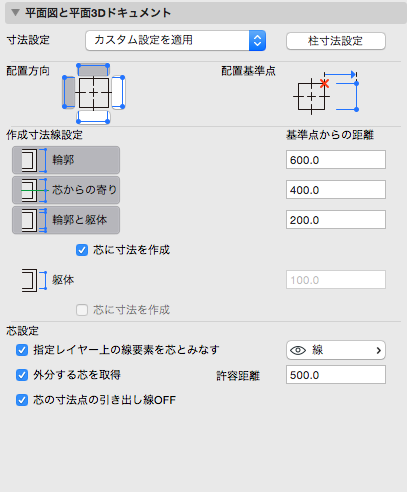Select the top placement direction handle

[93, 70]
